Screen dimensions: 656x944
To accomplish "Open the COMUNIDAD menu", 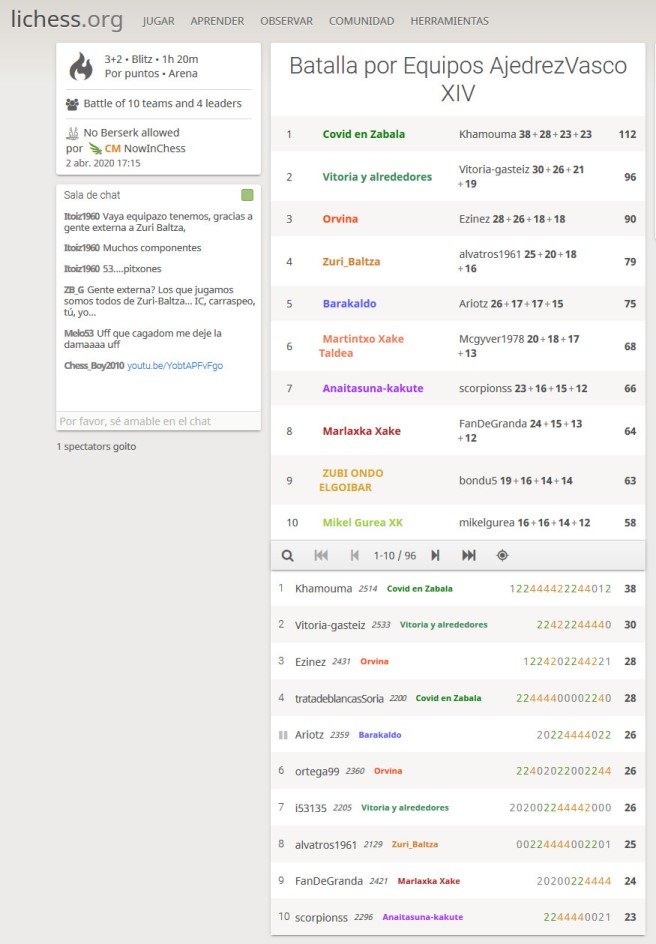I will click(x=361, y=21).
